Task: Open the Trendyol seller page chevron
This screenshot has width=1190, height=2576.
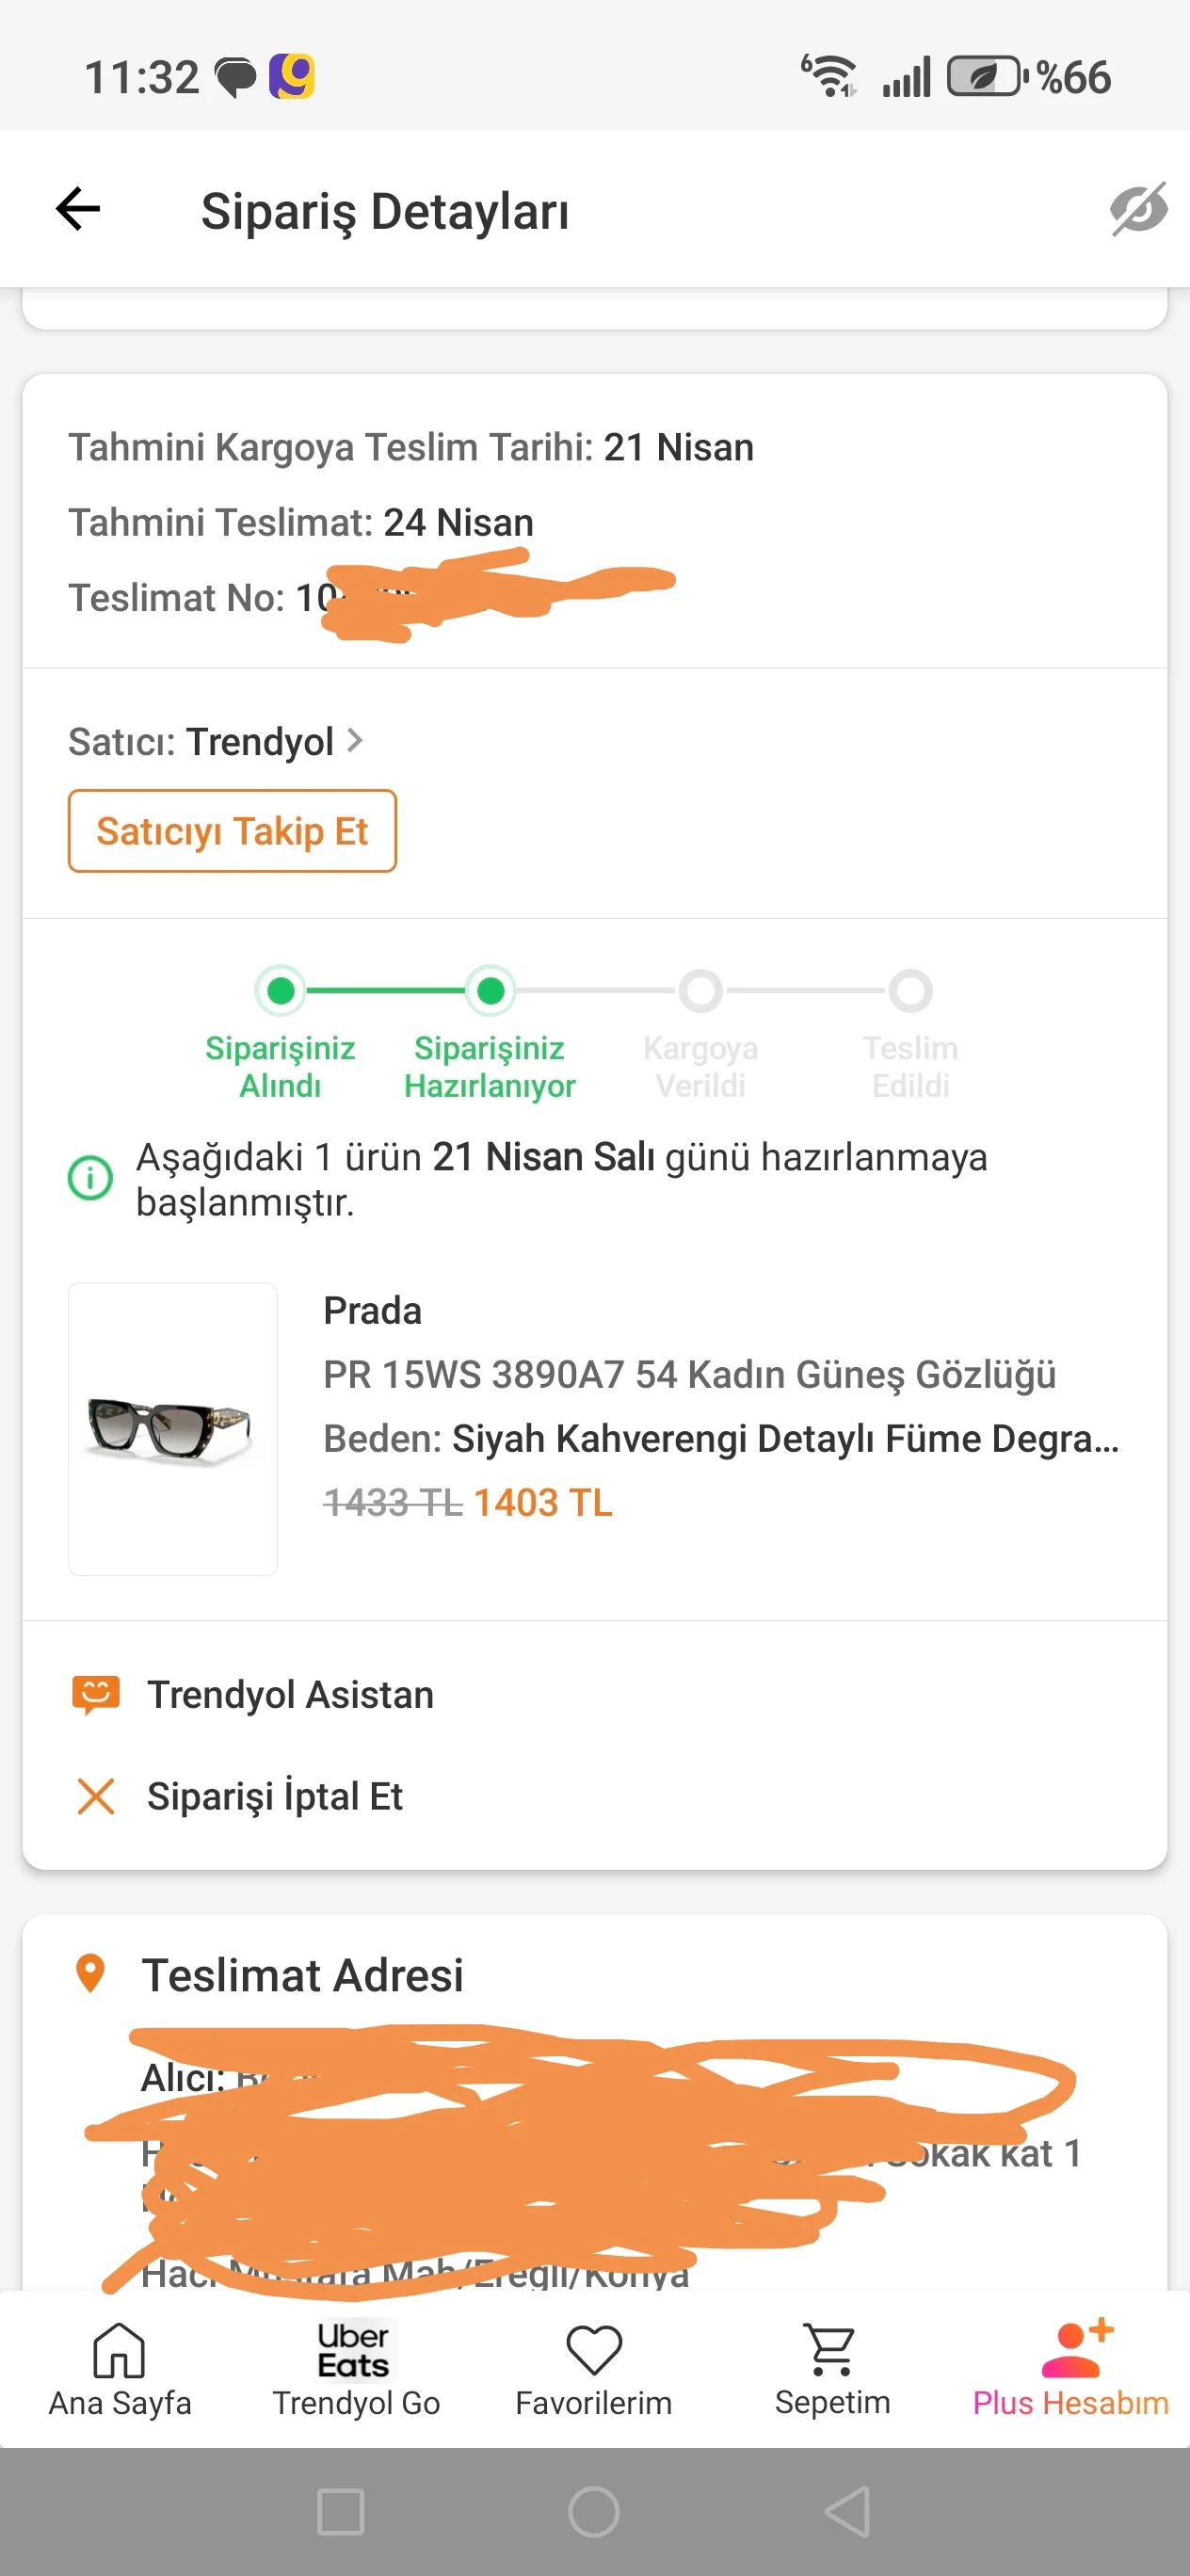Action: [354, 741]
